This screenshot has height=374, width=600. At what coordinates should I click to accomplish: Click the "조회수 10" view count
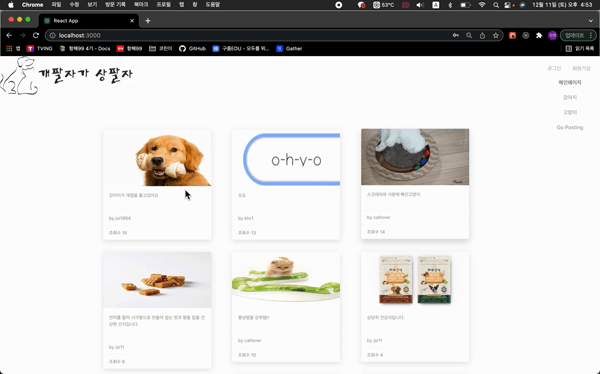(247, 355)
